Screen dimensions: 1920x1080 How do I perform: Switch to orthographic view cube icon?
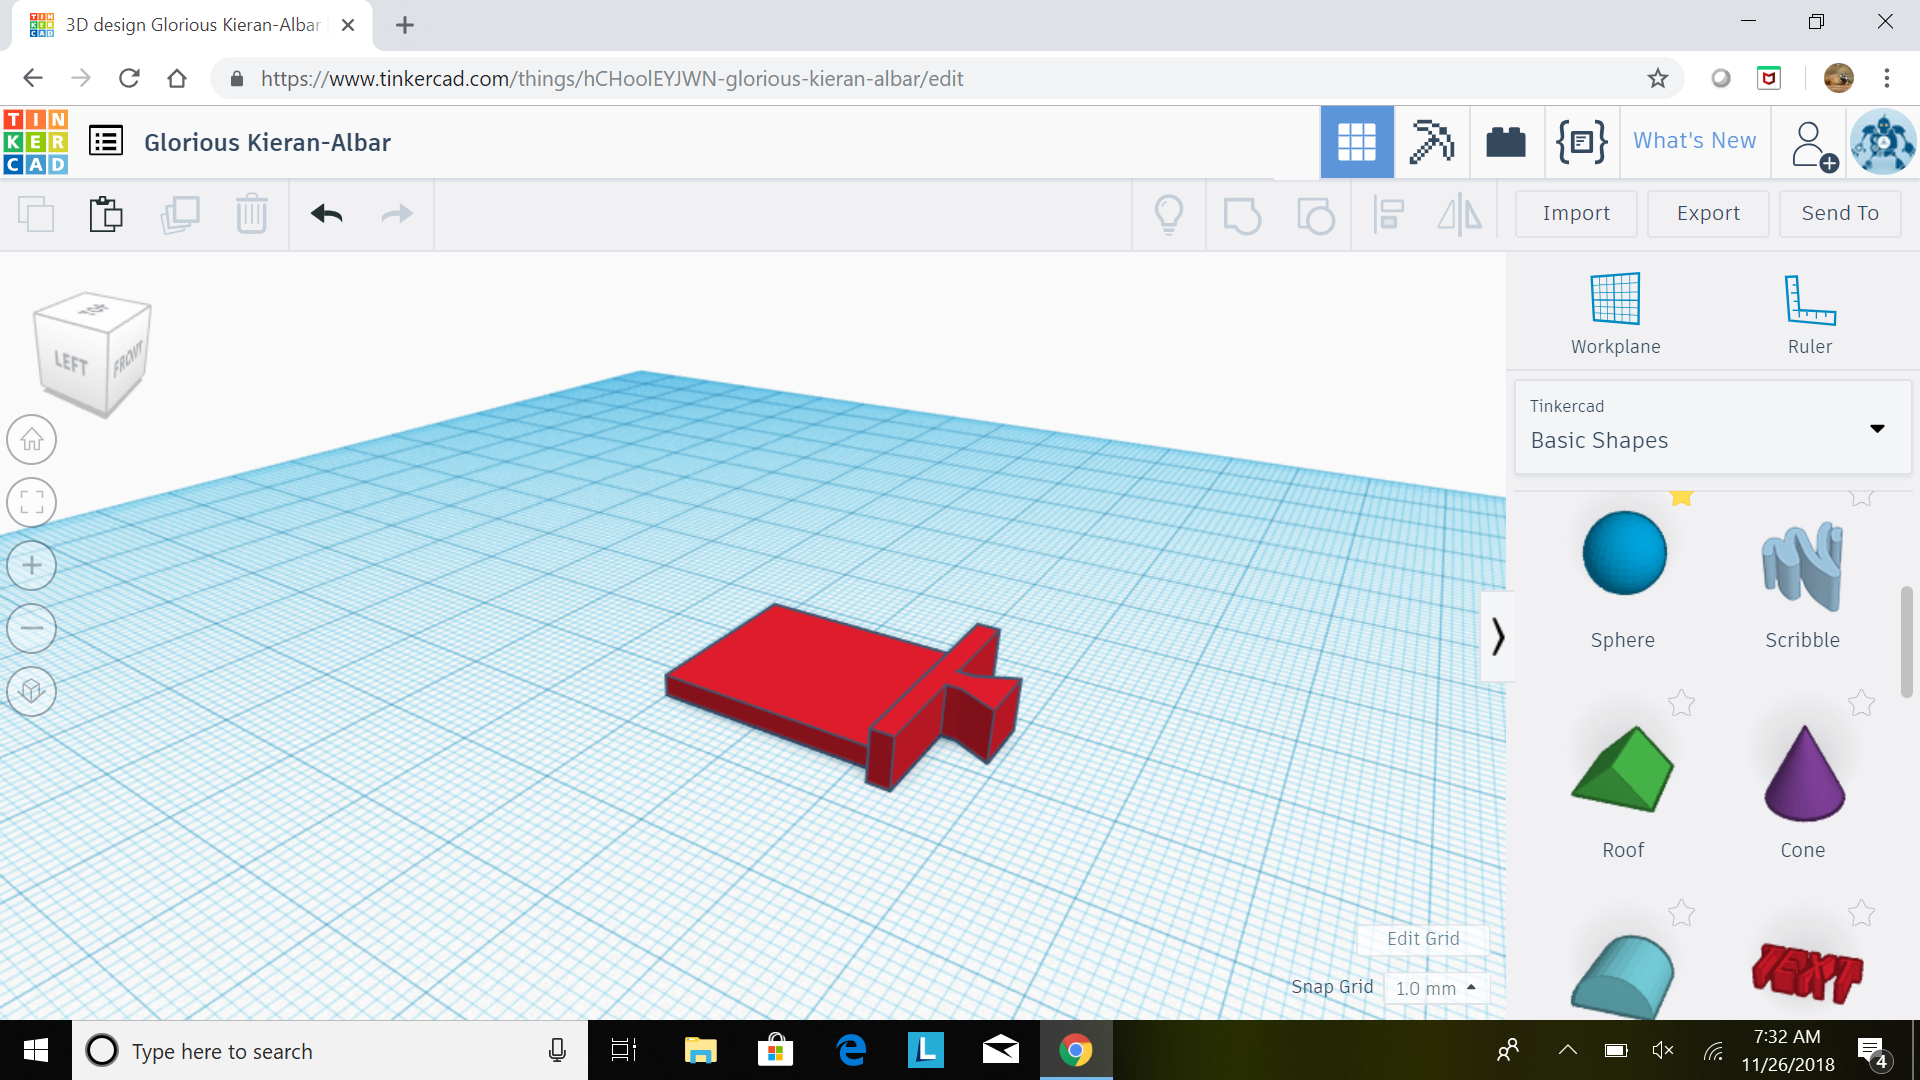coord(32,691)
